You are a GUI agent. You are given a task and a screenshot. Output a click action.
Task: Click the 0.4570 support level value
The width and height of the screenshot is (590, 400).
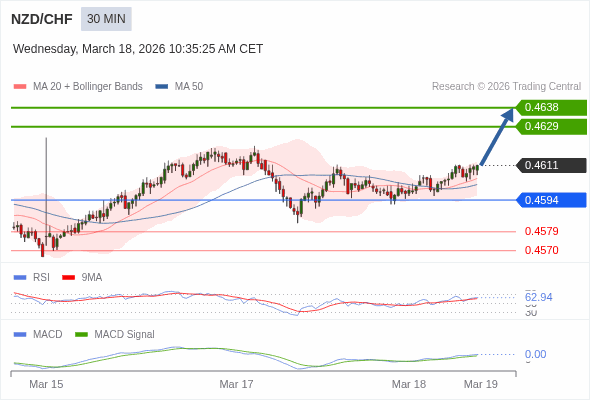(541, 250)
